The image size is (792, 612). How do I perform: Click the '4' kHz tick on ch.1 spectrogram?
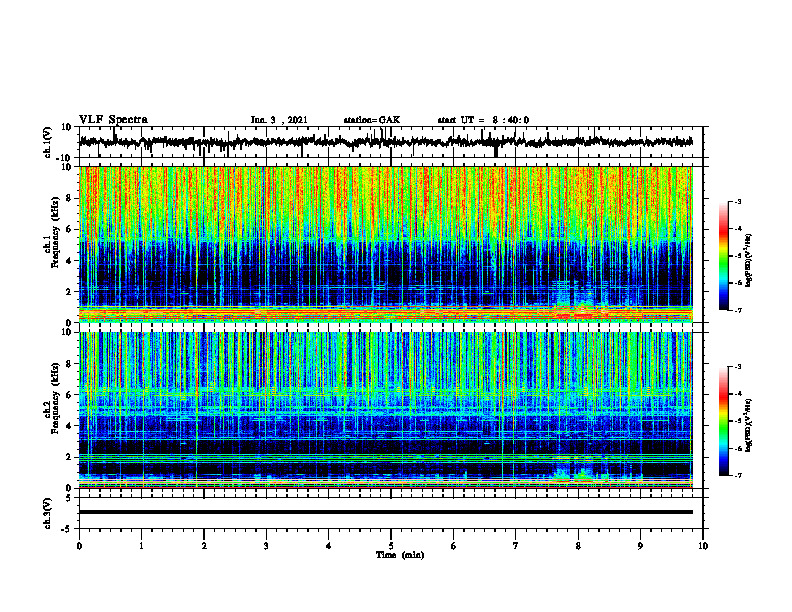tap(69, 261)
